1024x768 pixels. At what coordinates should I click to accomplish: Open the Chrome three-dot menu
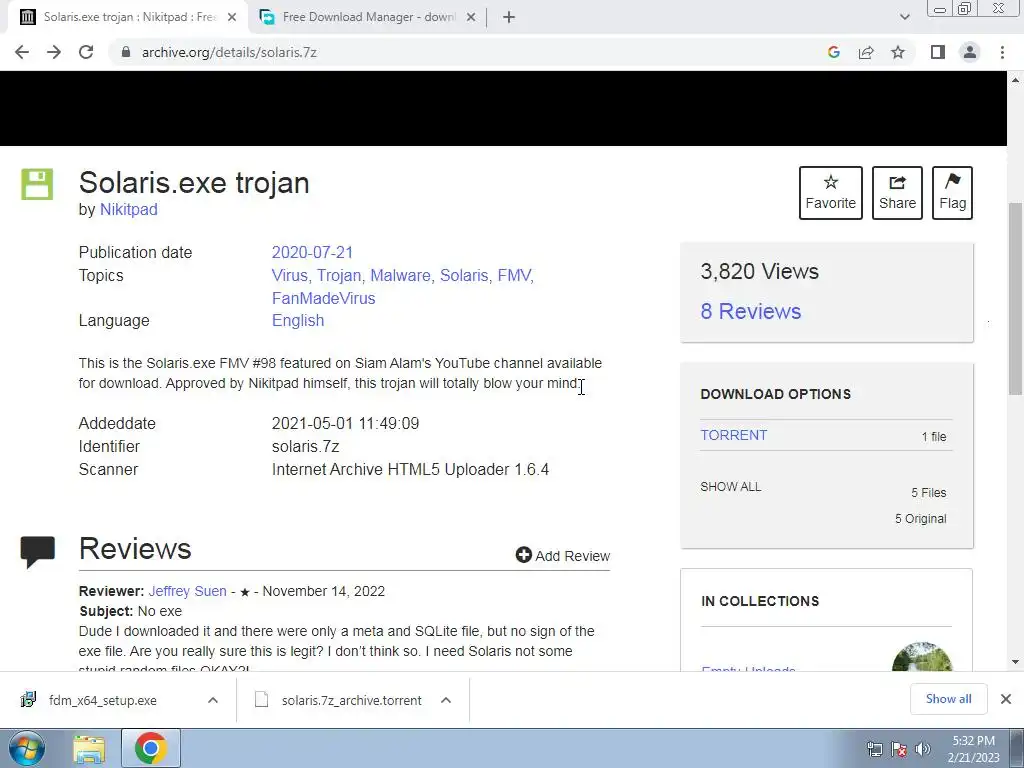[1002, 52]
